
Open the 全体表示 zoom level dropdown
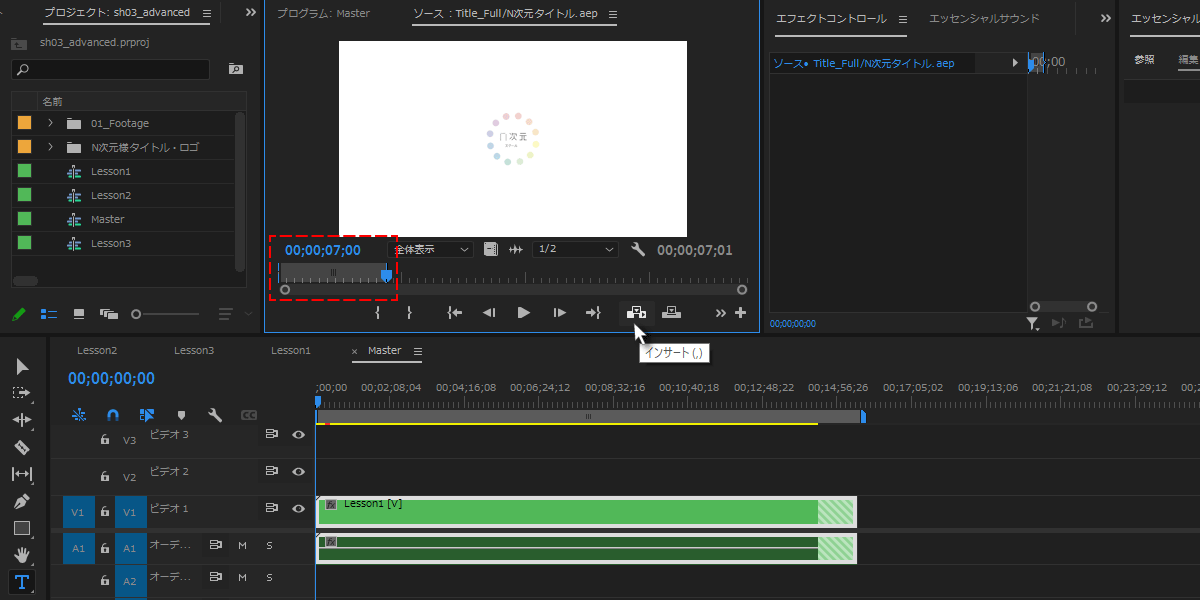(x=431, y=249)
